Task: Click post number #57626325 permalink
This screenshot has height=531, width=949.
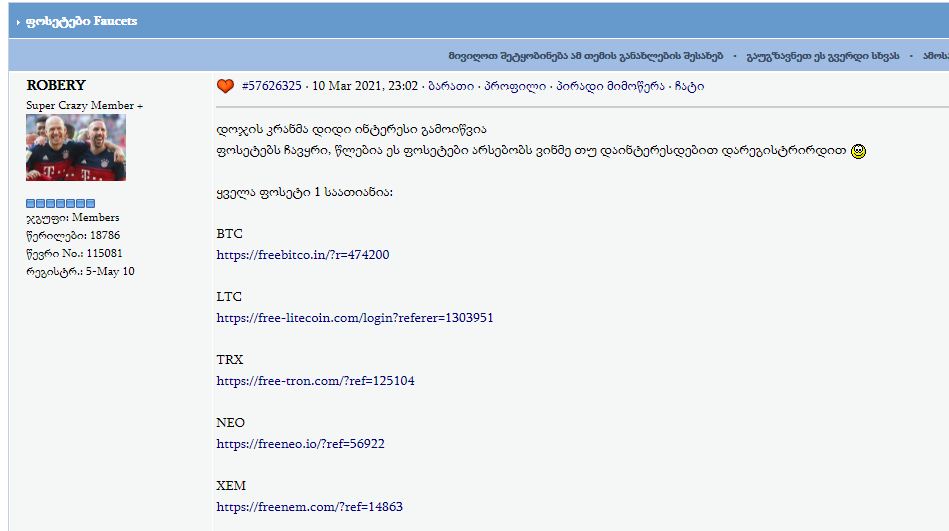Action: coord(271,86)
